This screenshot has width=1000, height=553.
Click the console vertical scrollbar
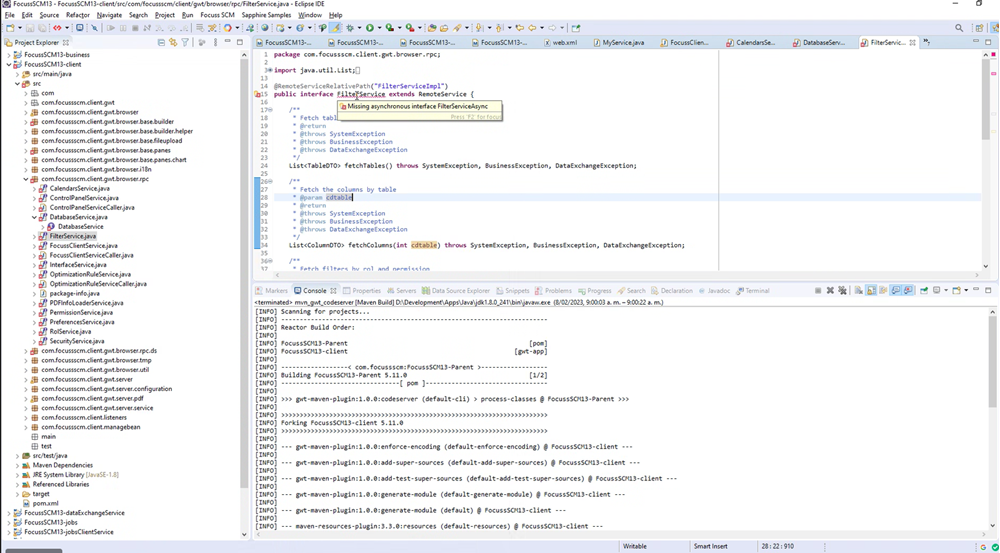click(992, 364)
